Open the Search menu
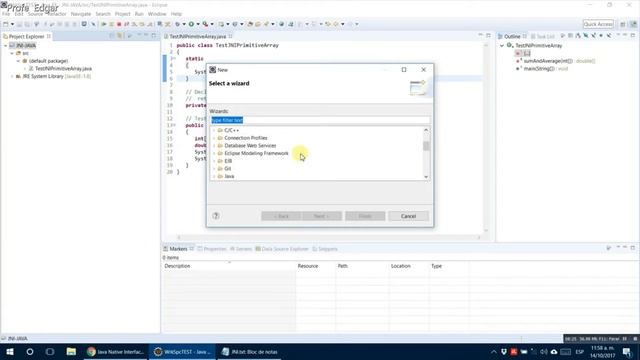Viewport: 640px width, 360px height. 103,14
